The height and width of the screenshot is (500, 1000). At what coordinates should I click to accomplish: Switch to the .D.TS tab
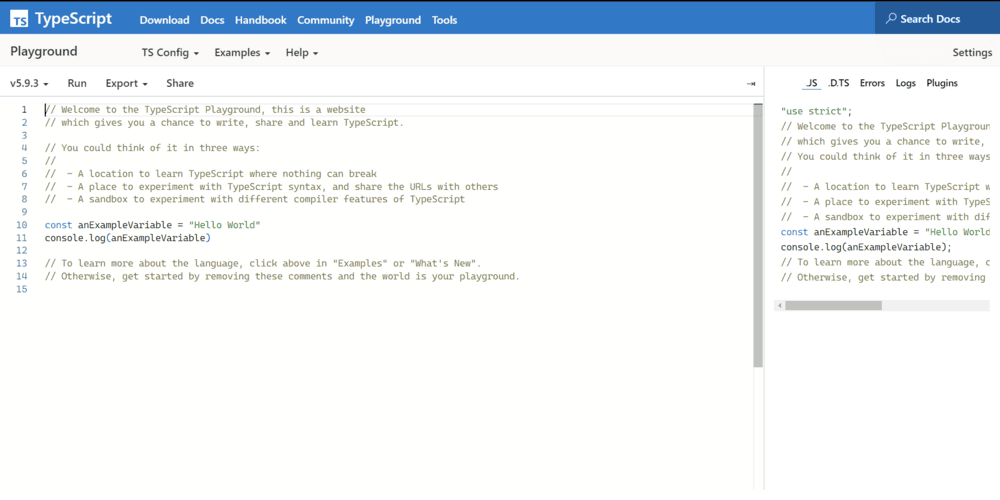point(837,84)
